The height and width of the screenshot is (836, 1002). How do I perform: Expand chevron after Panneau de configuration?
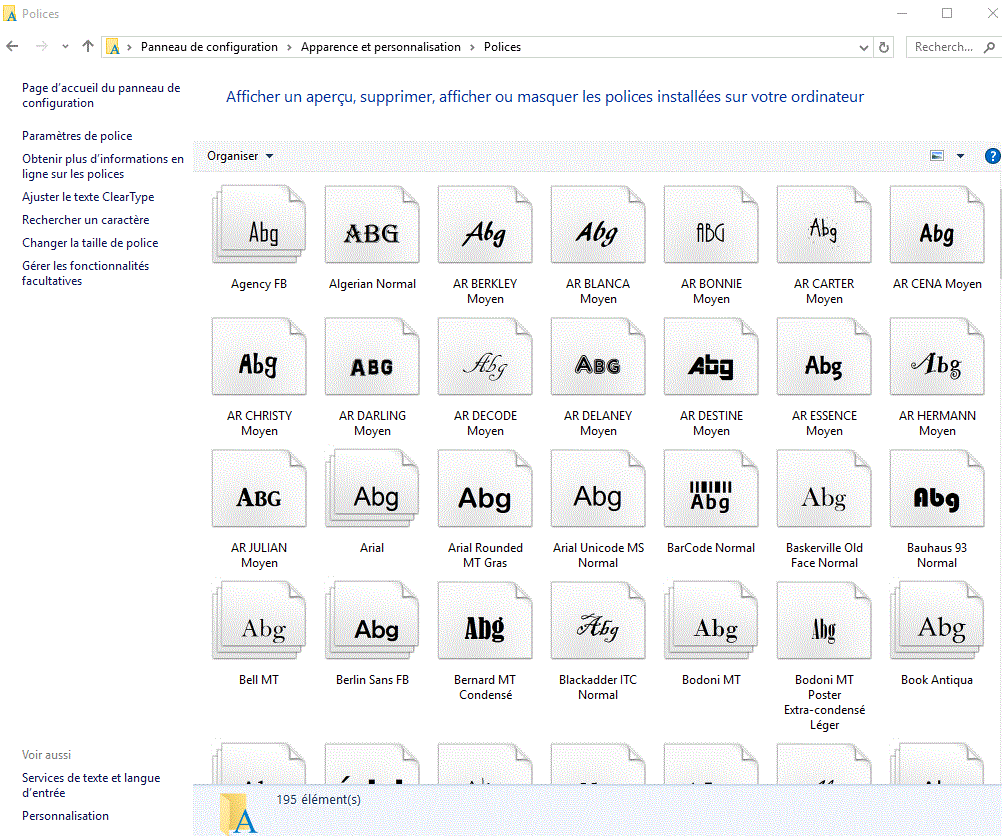[289, 47]
